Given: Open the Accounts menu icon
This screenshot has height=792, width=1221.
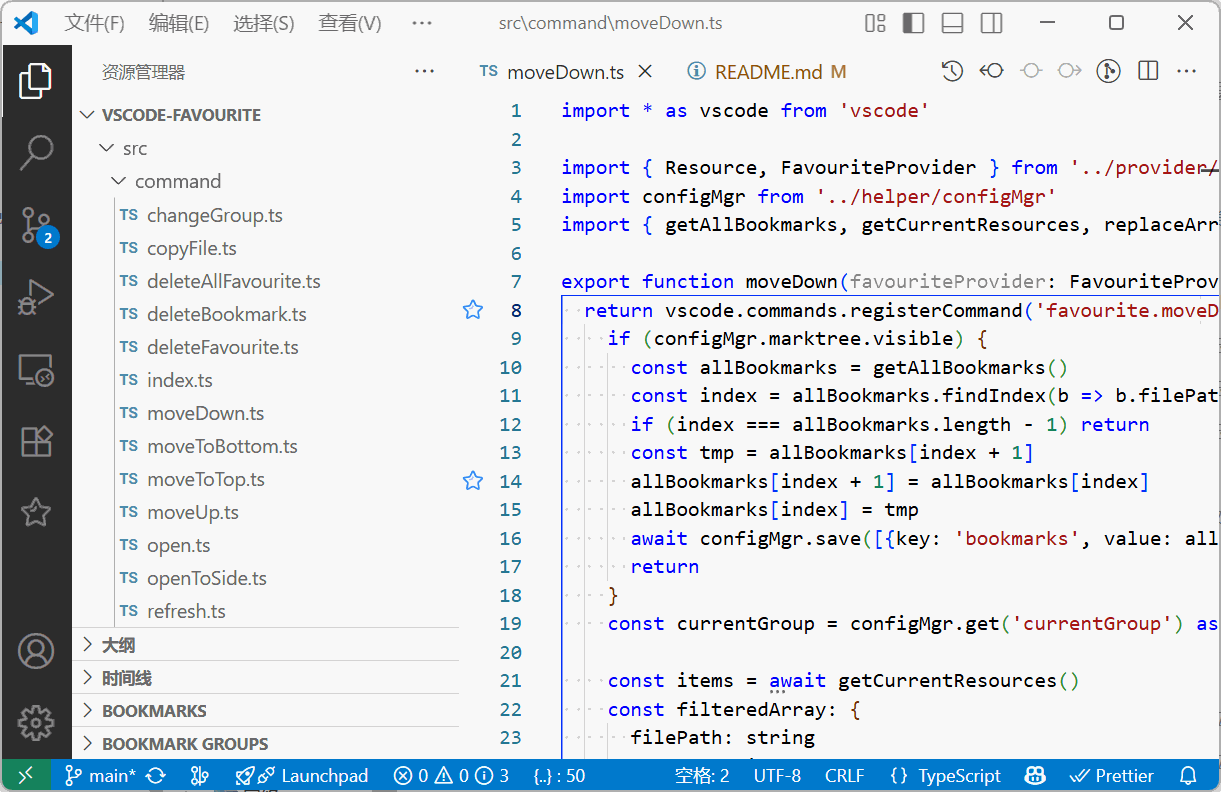Looking at the screenshot, I should point(36,651).
